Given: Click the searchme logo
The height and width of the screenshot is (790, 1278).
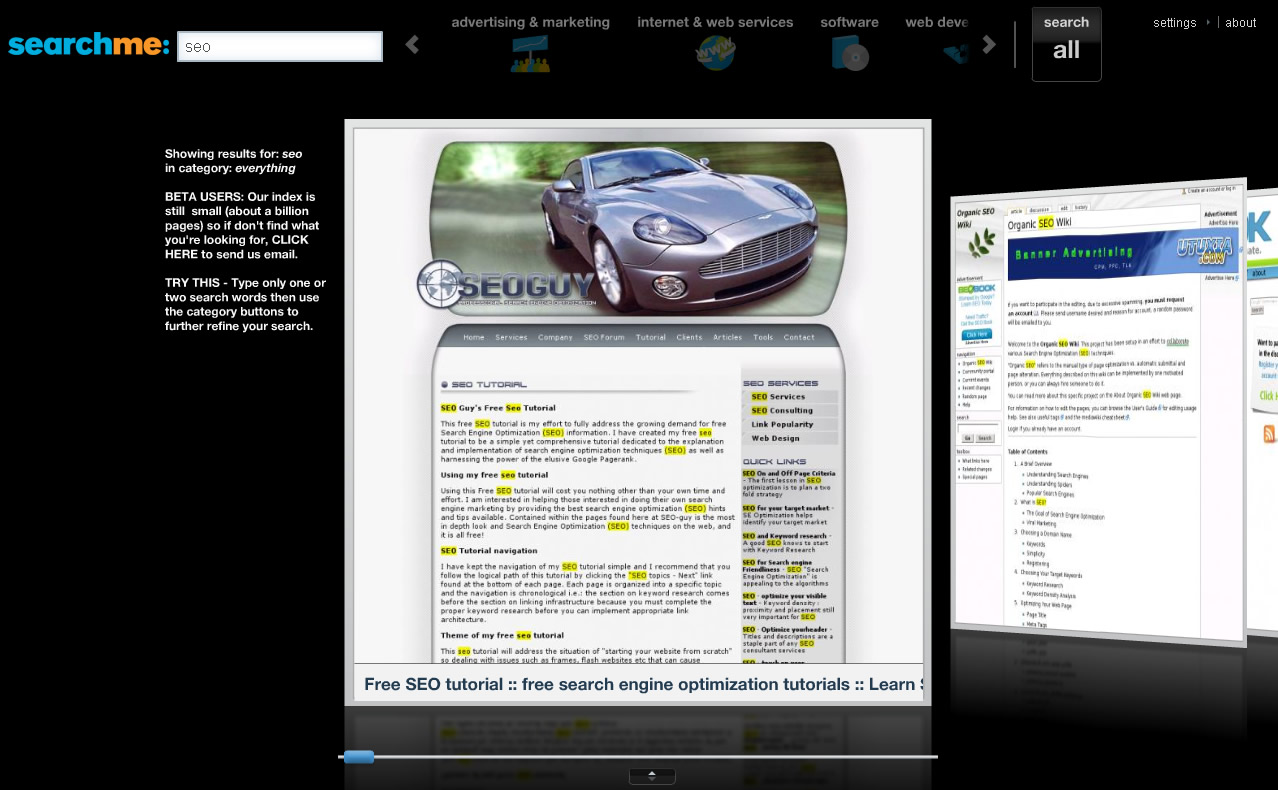Looking at the screenshot, I should pos(89,45).
